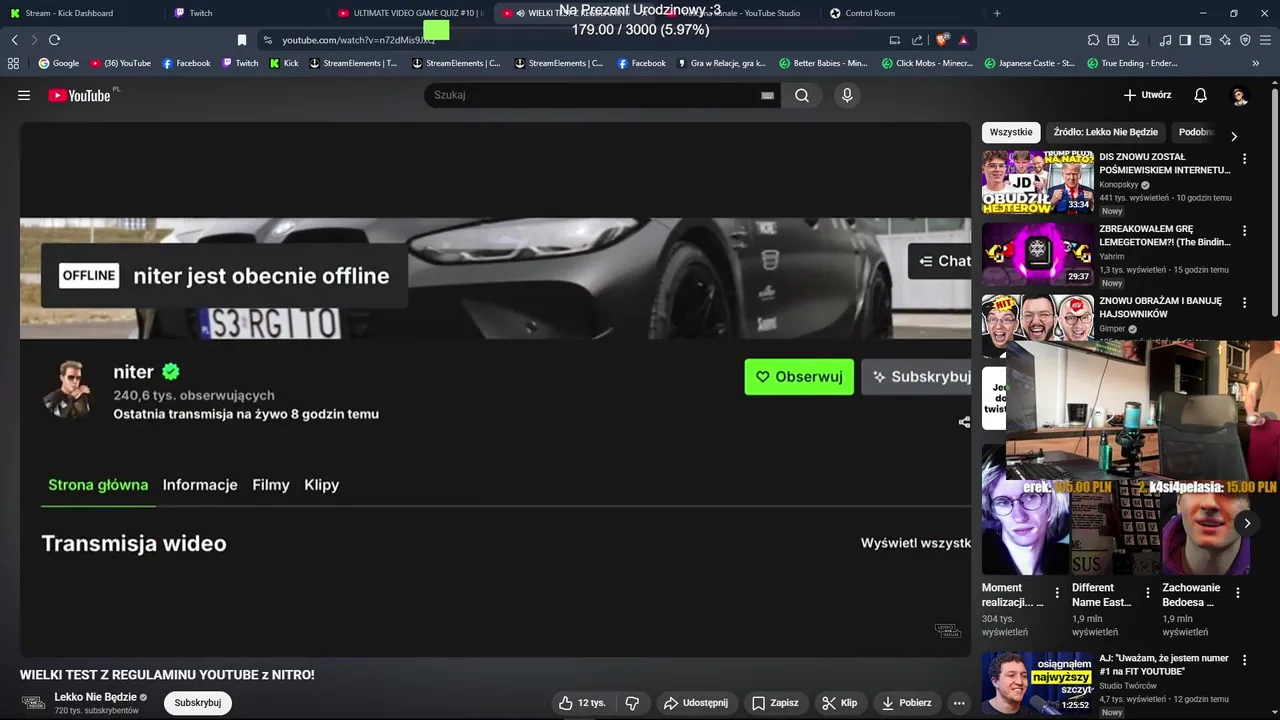
Task: Go back with browser back arrow
Action: pos(14,40)
